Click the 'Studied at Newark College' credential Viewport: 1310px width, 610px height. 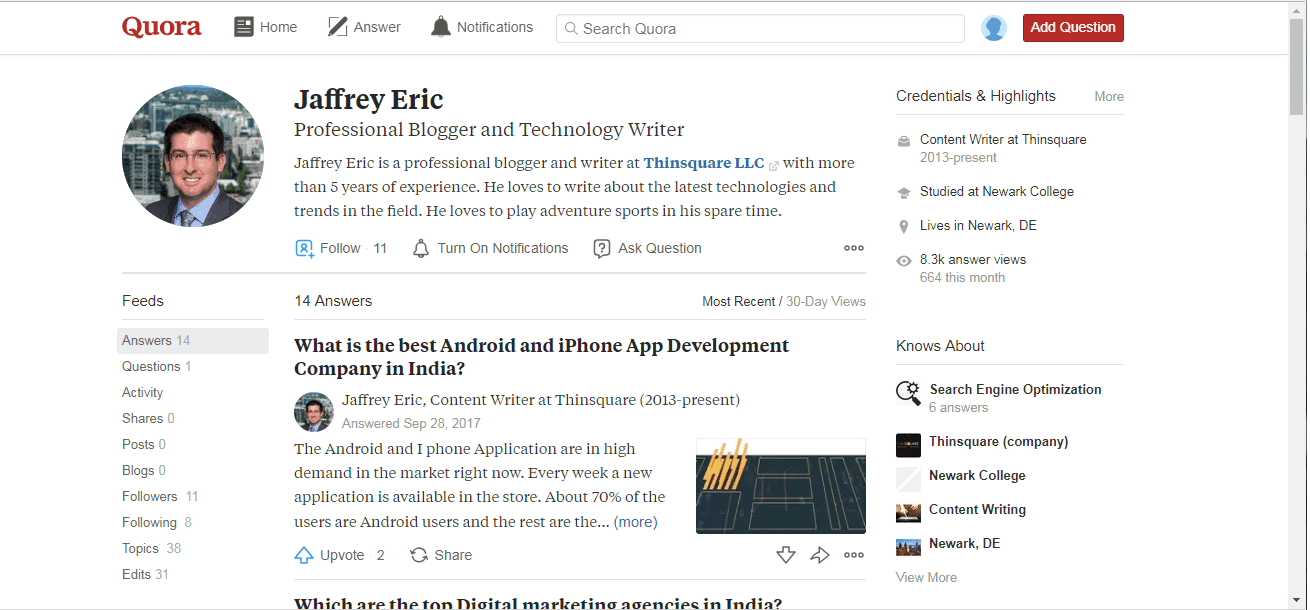[997, 192]
